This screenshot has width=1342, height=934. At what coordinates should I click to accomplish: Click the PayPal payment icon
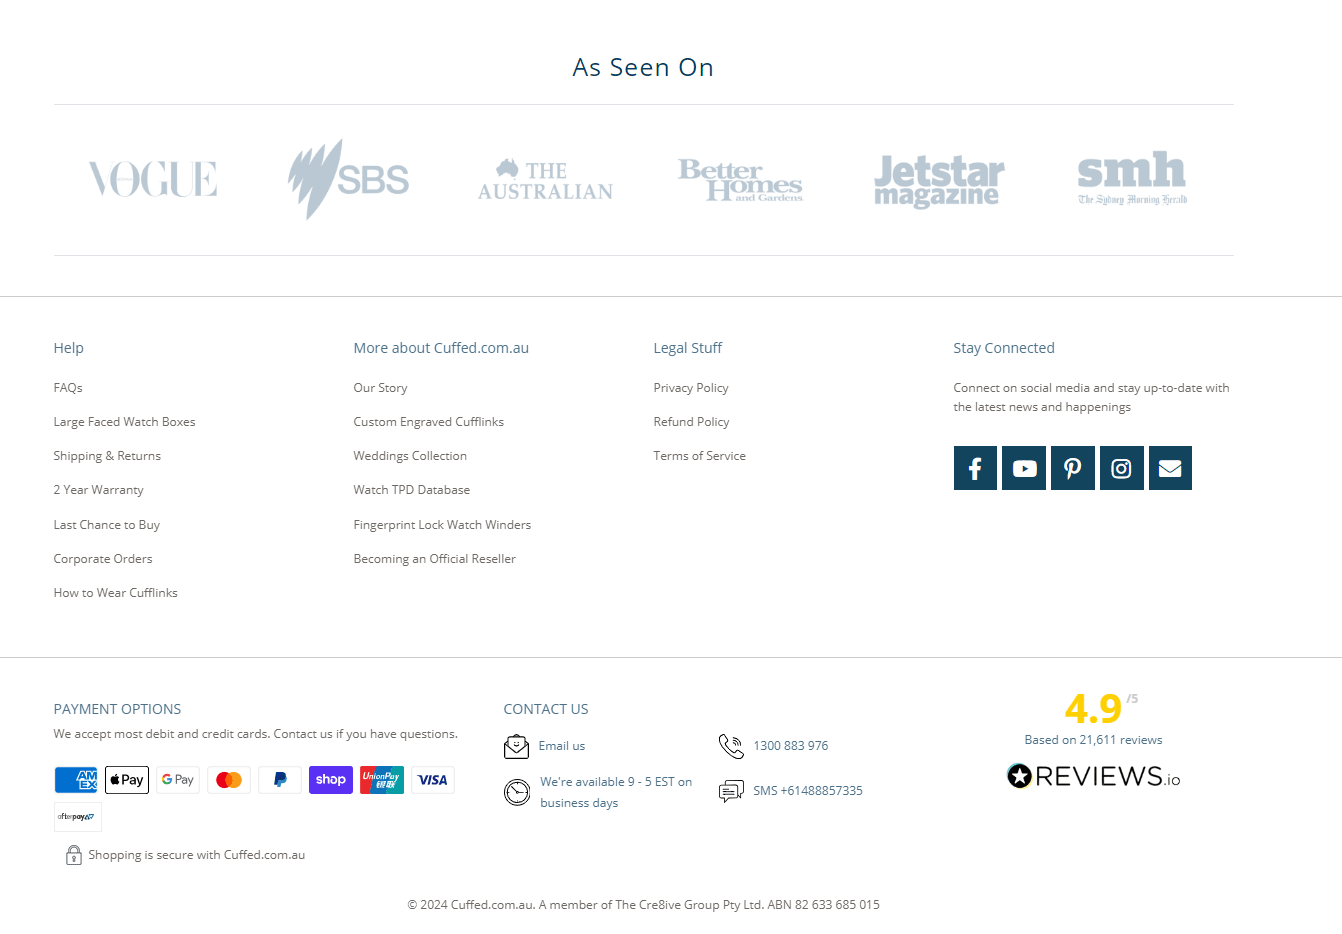[280, 780]
